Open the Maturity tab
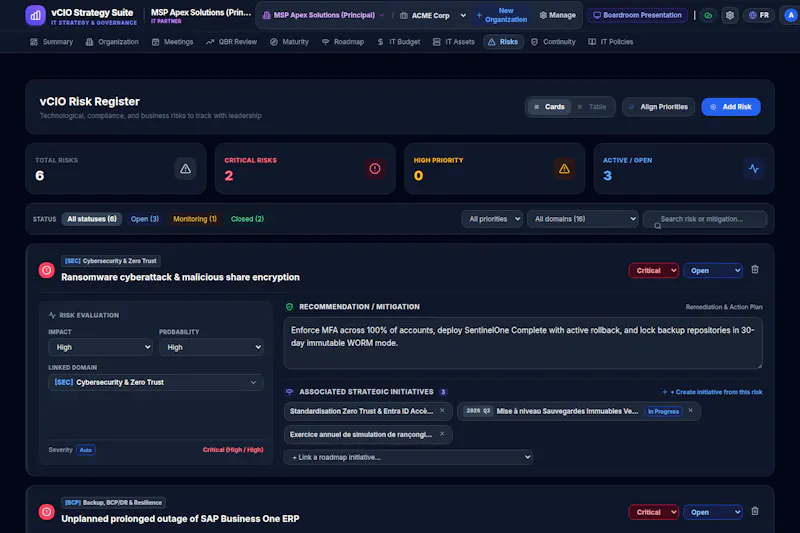This screenshot has width=800, height=533. 289,42
